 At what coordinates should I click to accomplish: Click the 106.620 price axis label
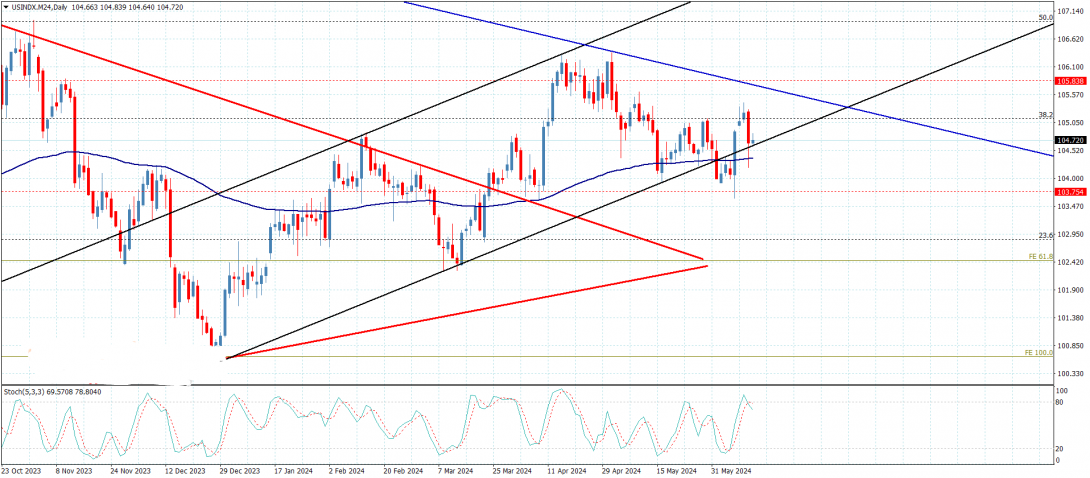(1071, 40)
